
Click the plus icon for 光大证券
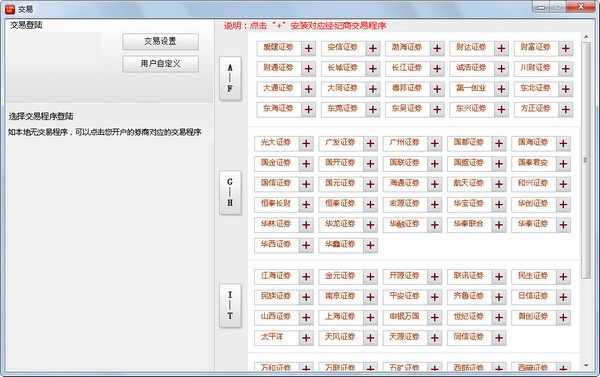pyautogui.click(x=306, y=144)
